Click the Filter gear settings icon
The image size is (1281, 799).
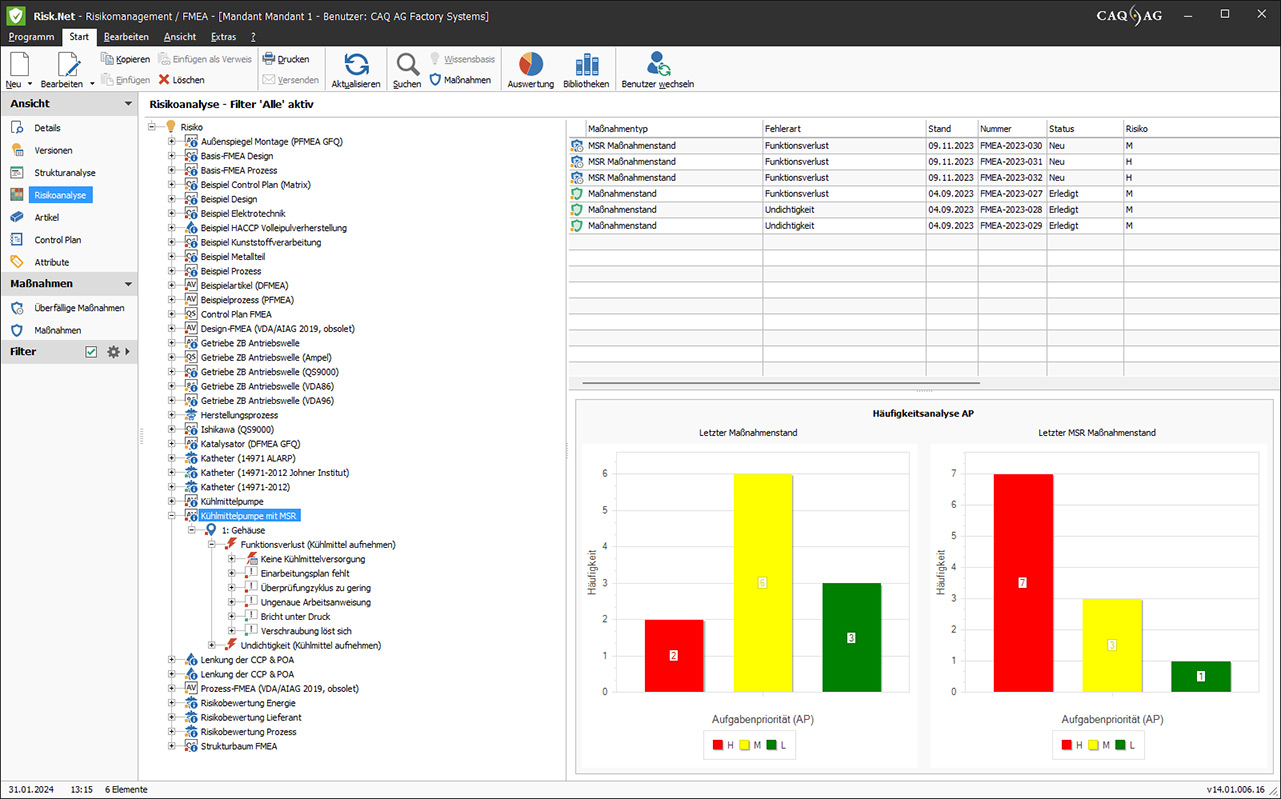(x=113, y=352)
